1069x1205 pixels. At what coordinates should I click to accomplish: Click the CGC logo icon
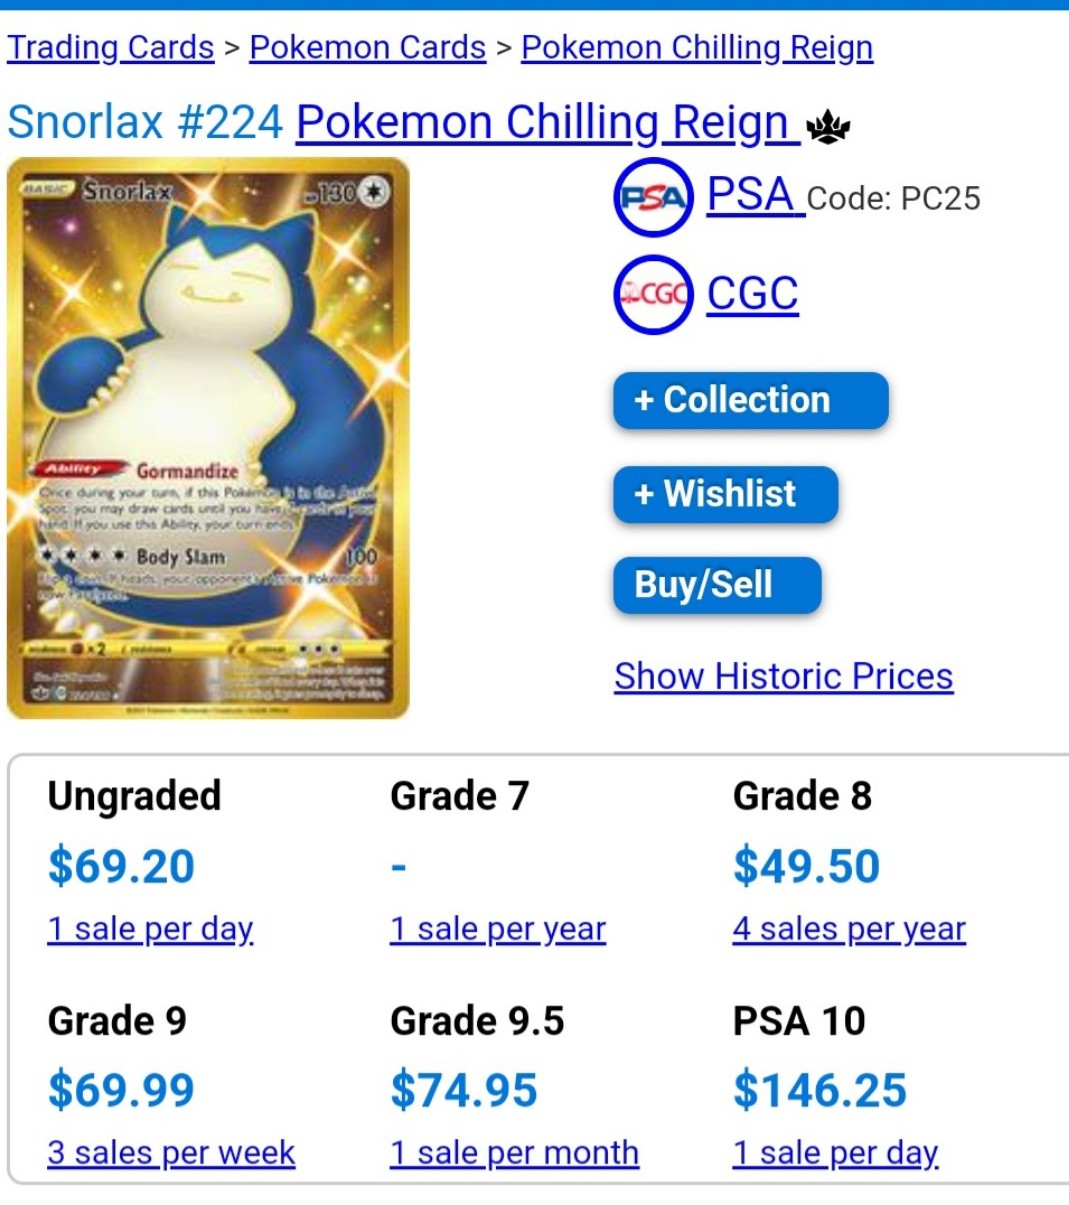653,294
